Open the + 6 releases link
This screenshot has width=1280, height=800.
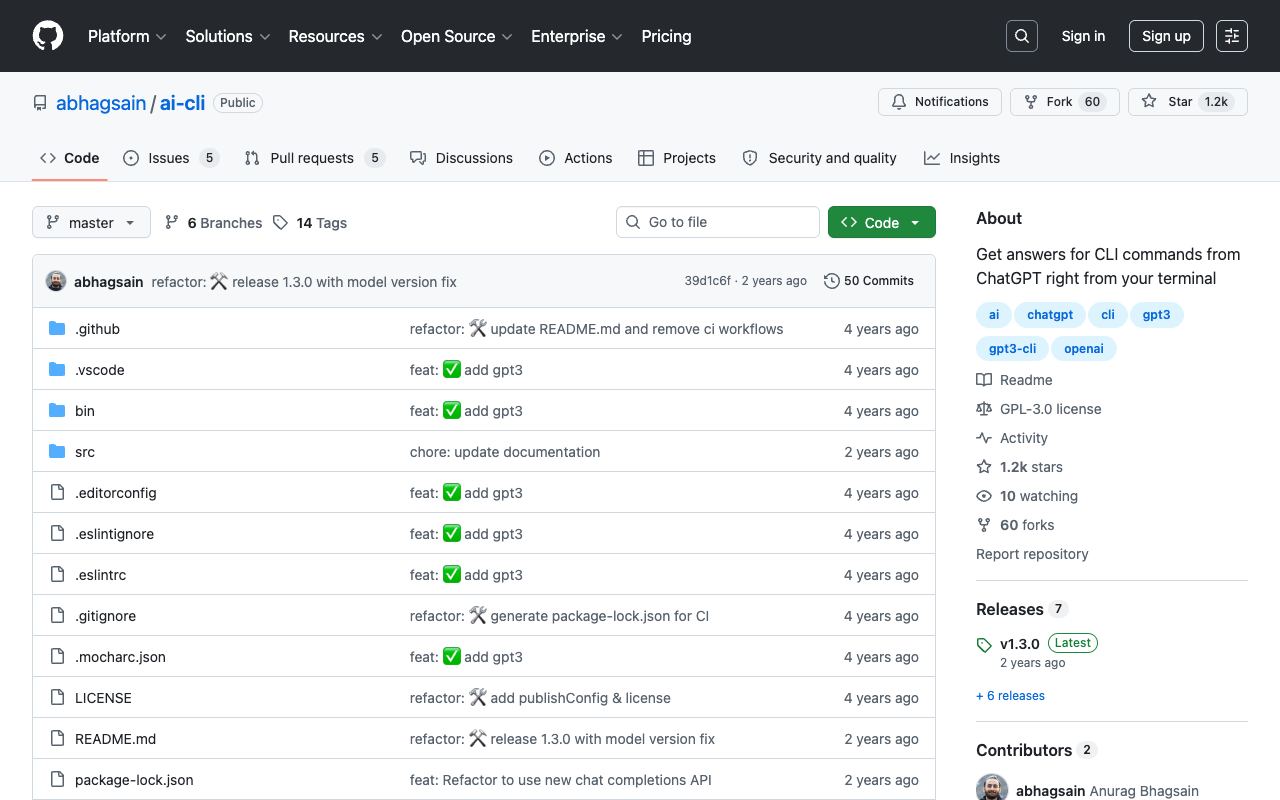pos(1010,696)
